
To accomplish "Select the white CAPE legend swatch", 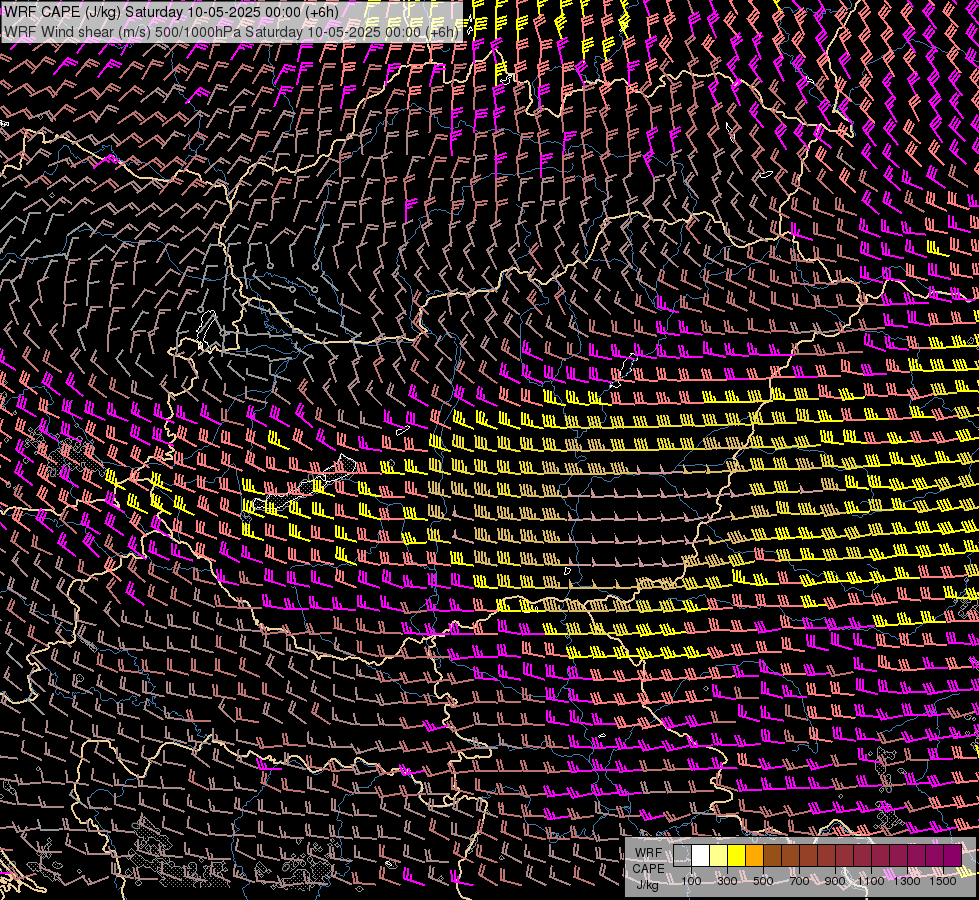I will click(x=701, y=855).
